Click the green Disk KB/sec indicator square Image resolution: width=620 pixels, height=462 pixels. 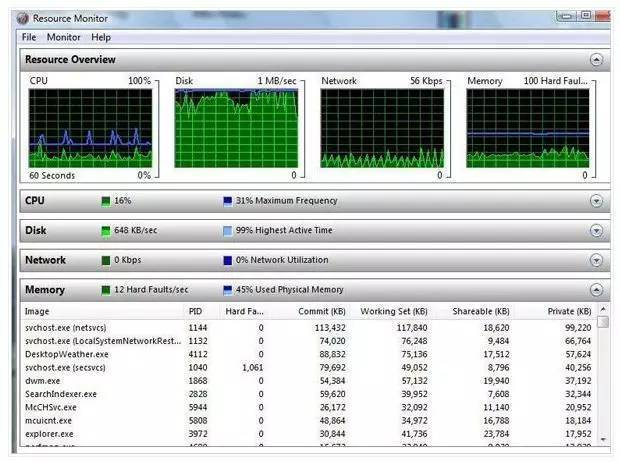(x=106, y=231)
